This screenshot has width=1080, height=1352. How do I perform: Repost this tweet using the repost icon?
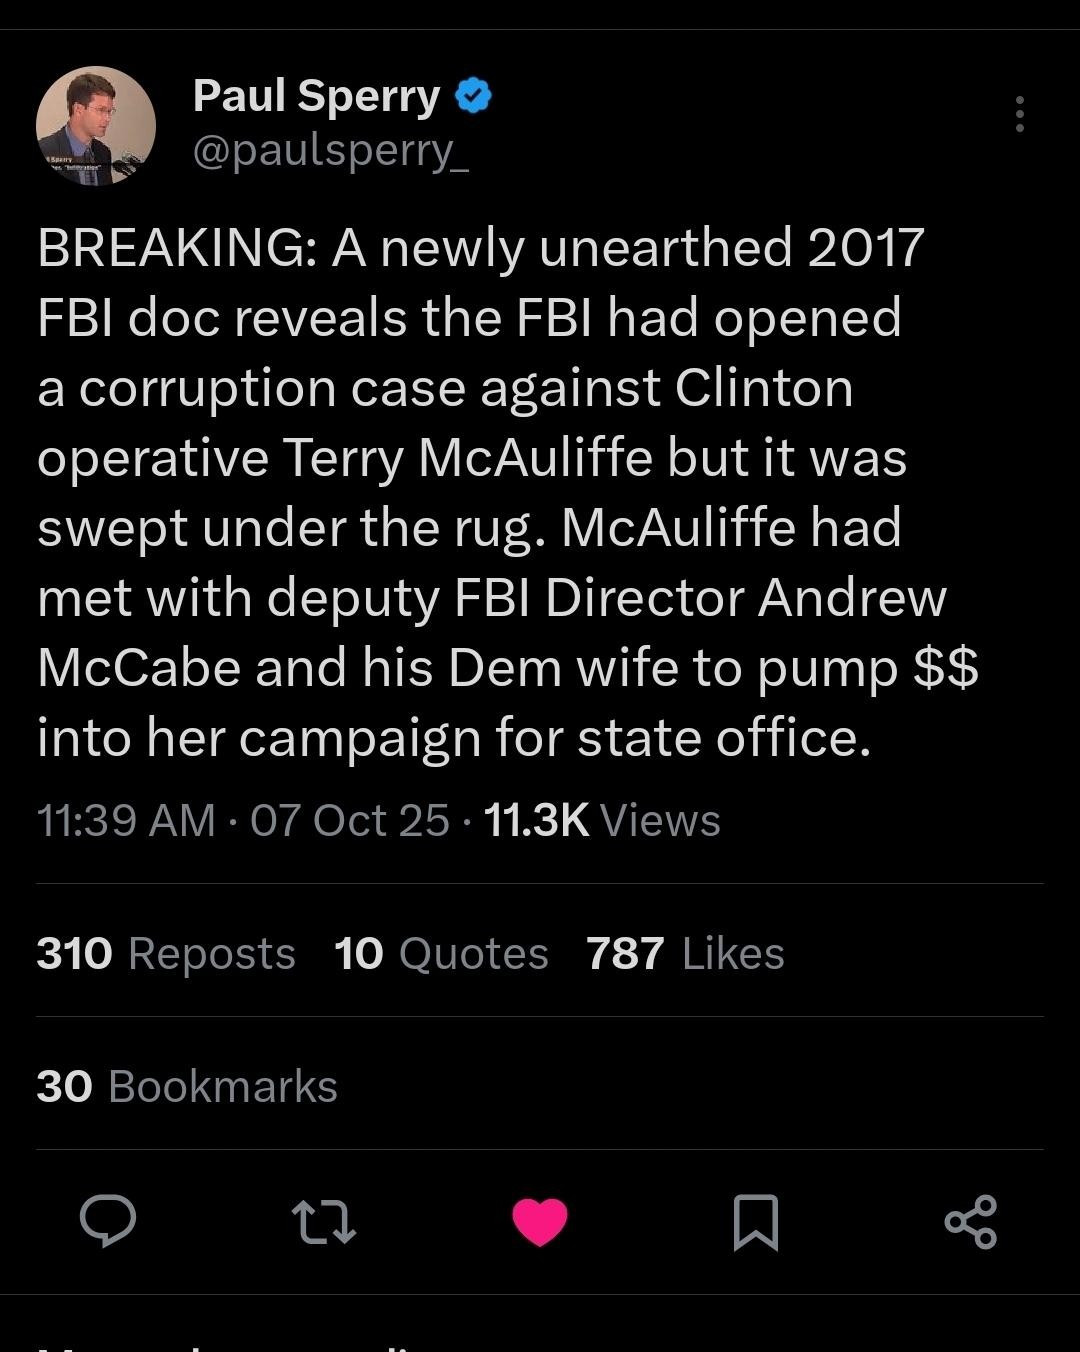323,1222
